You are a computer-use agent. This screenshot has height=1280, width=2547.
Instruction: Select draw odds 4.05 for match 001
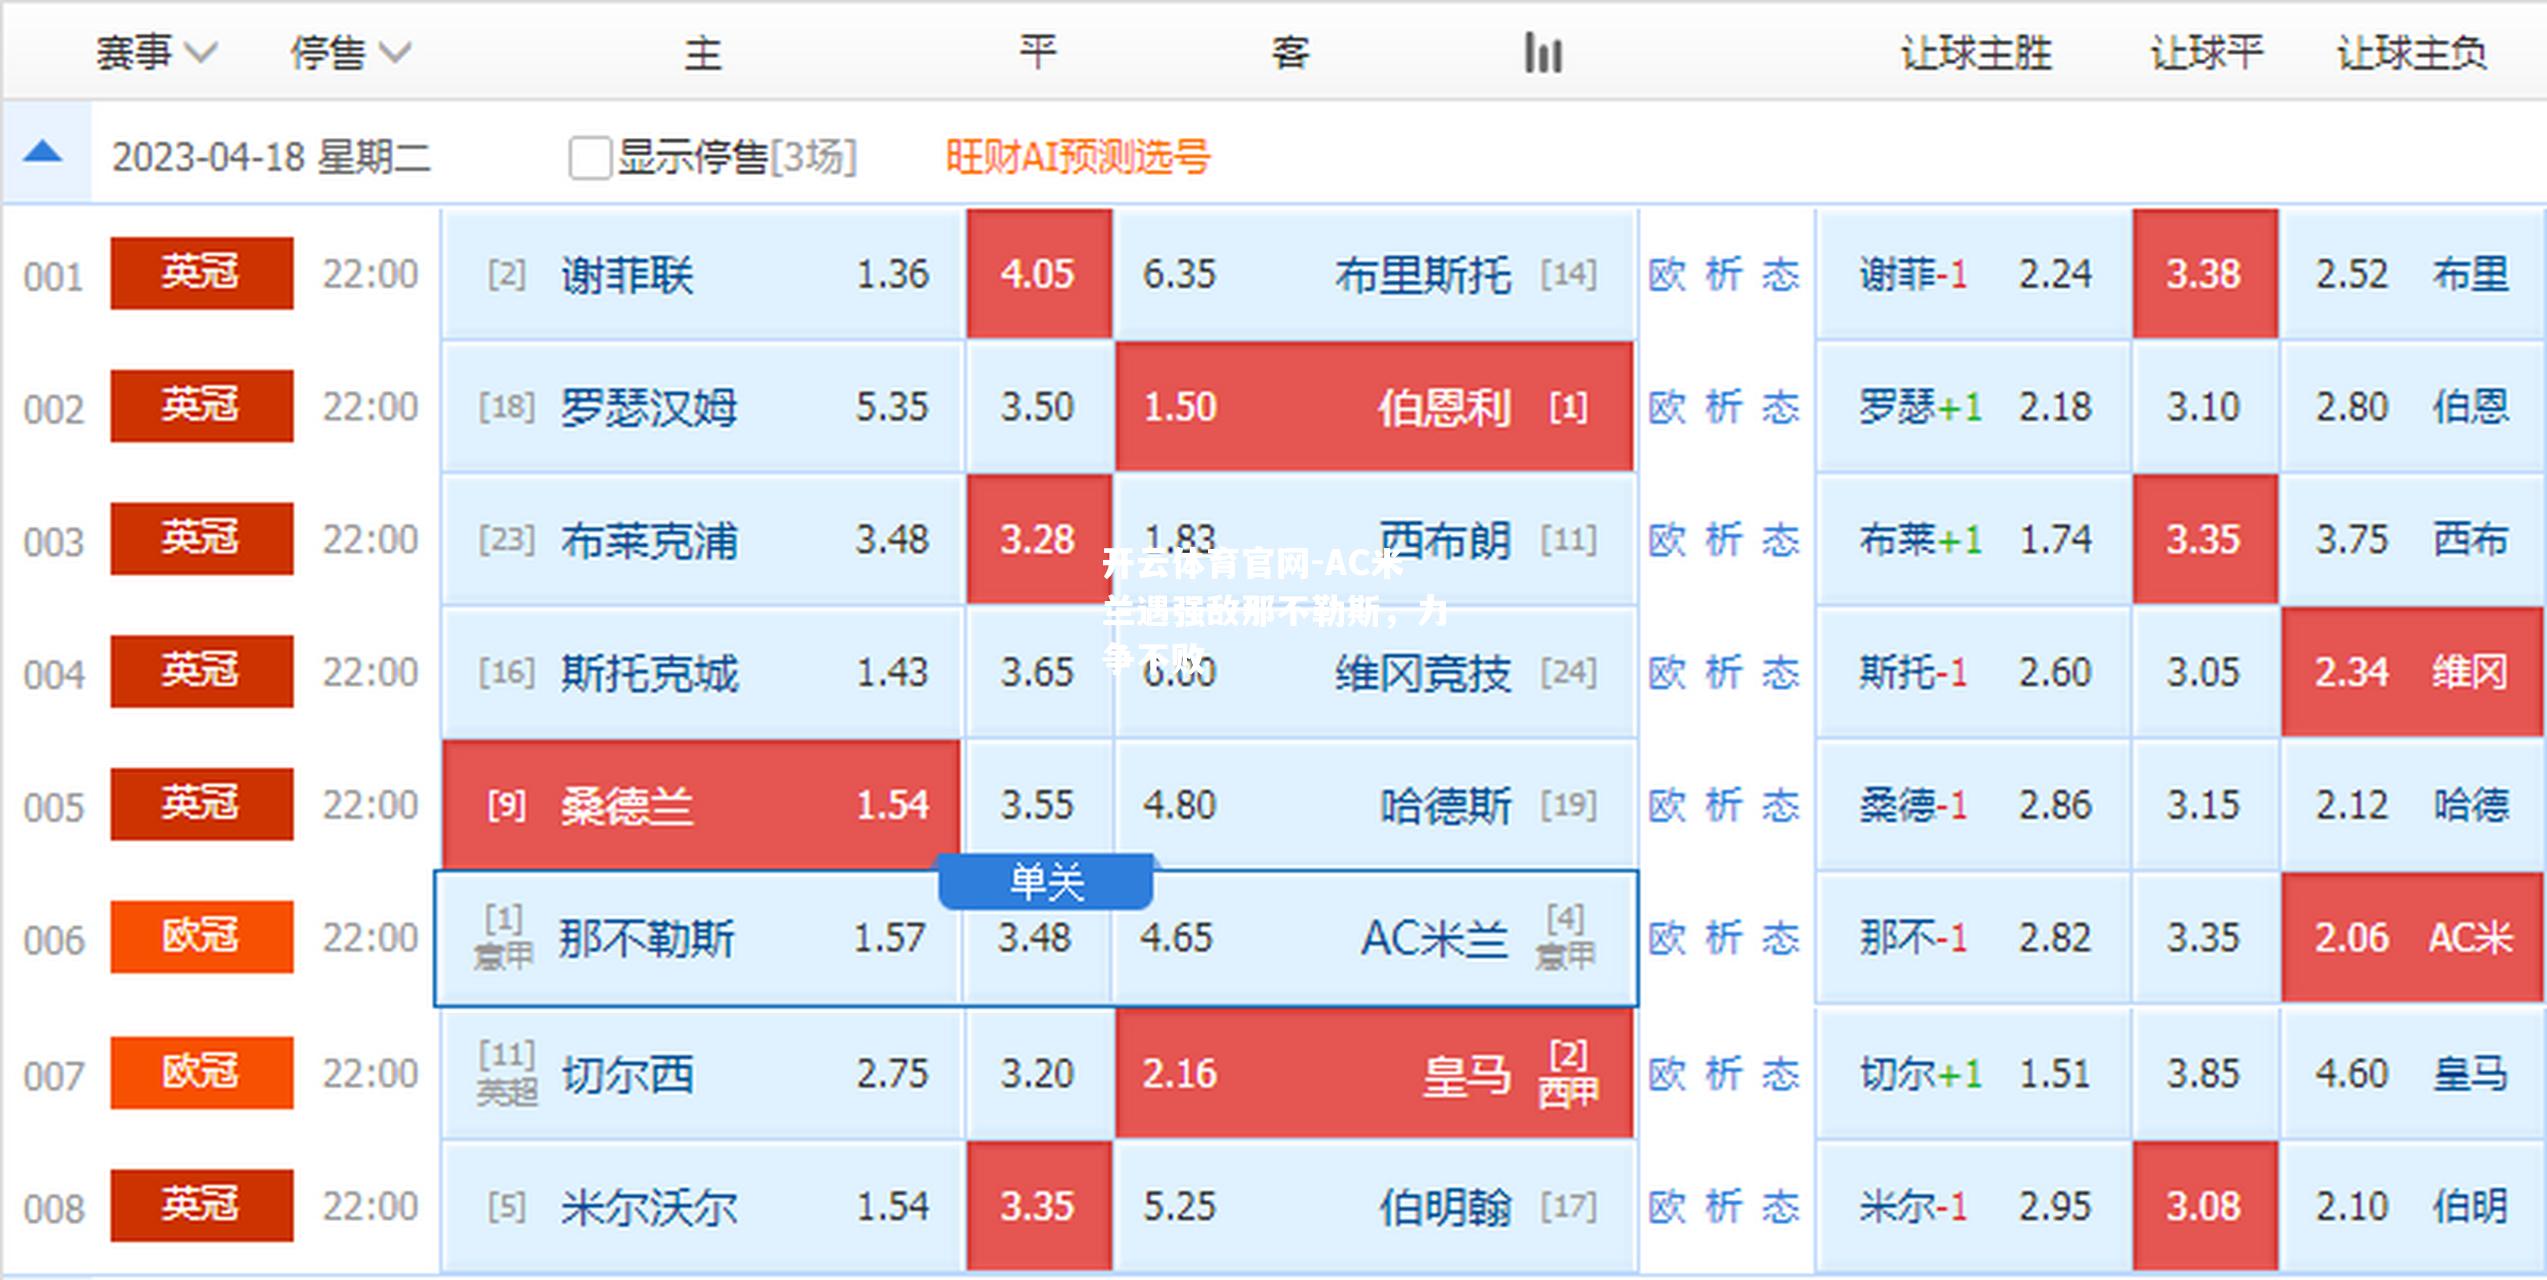tap(1038, 273)
